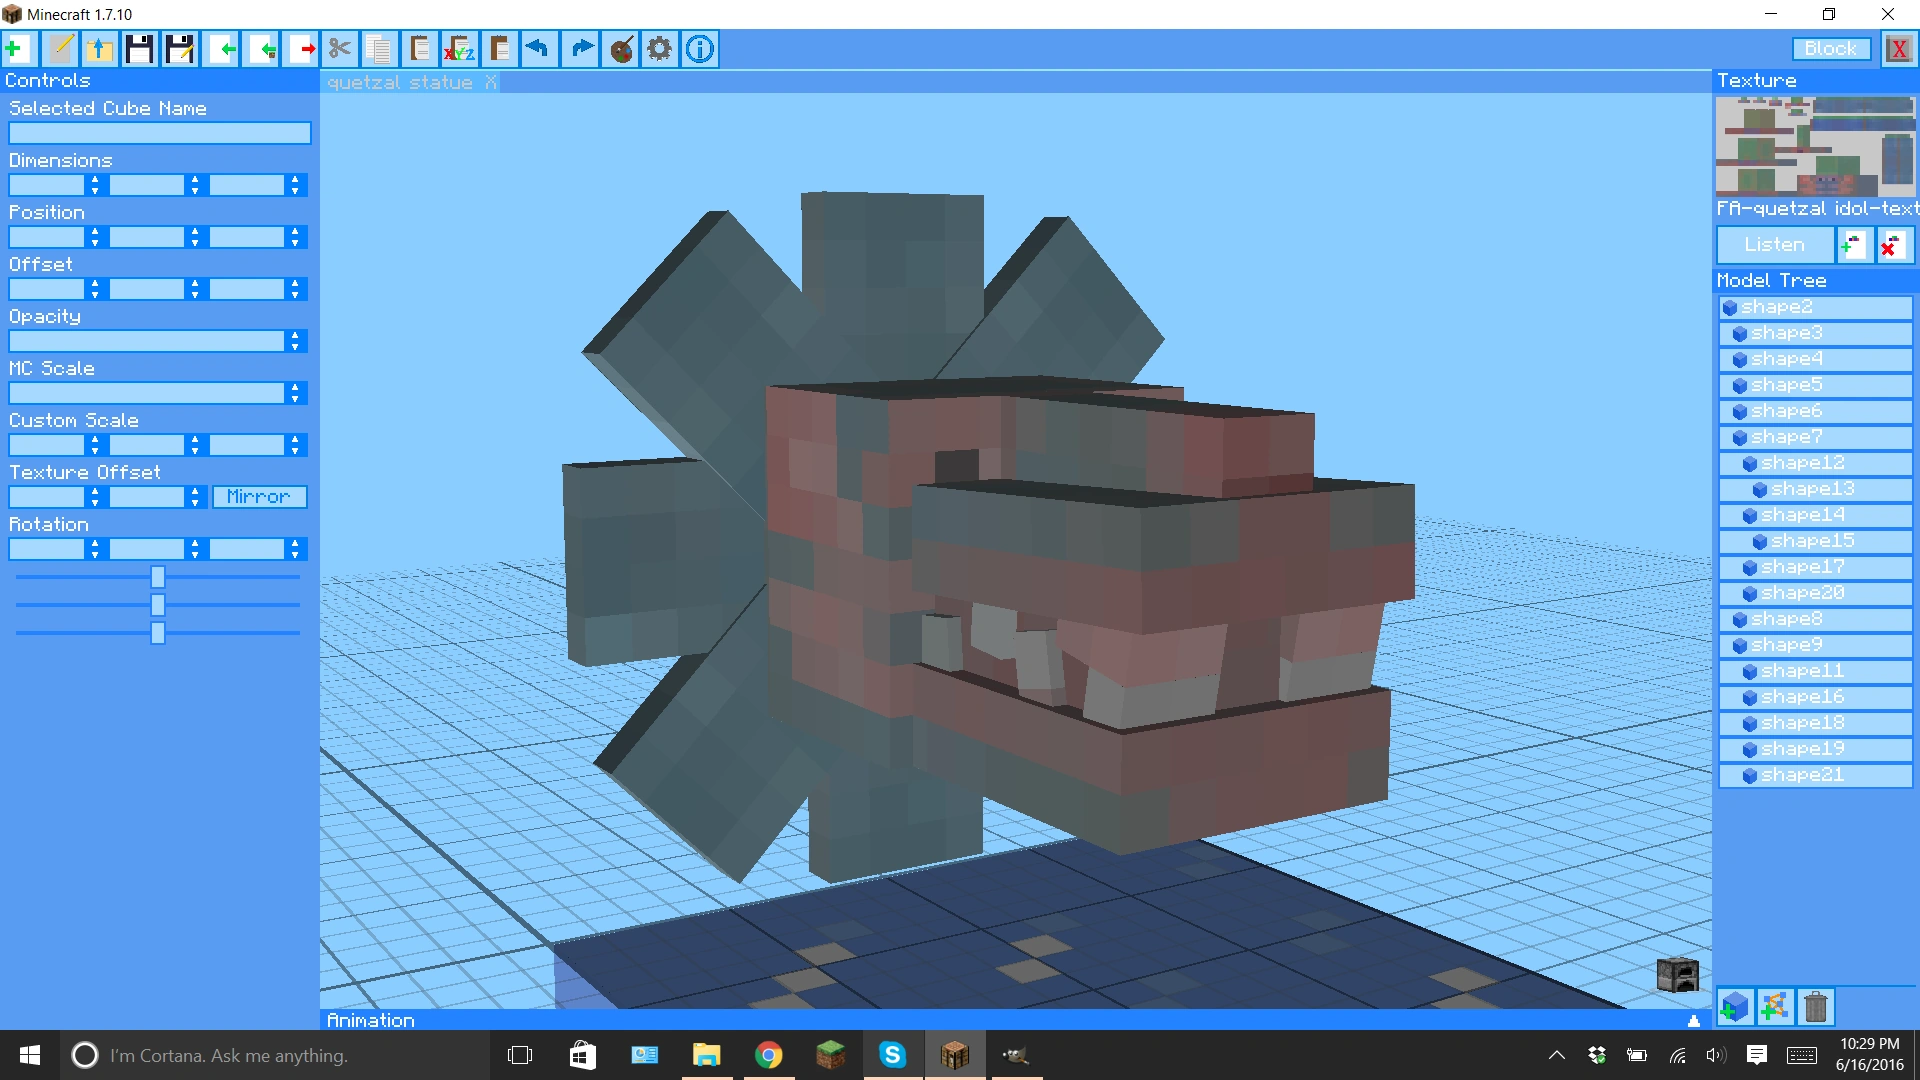
Task: Open settings via the gear icon
Action: [660, 48]
